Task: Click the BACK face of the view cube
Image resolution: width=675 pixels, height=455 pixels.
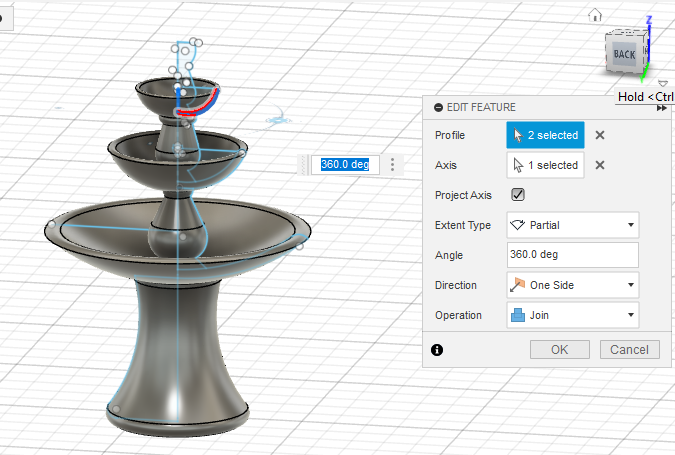Action: (625, 54)
